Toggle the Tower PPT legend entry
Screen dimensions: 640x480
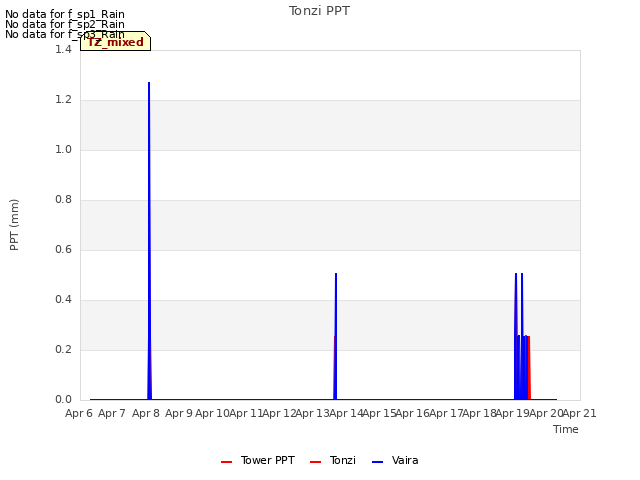(x=258, y=460)
